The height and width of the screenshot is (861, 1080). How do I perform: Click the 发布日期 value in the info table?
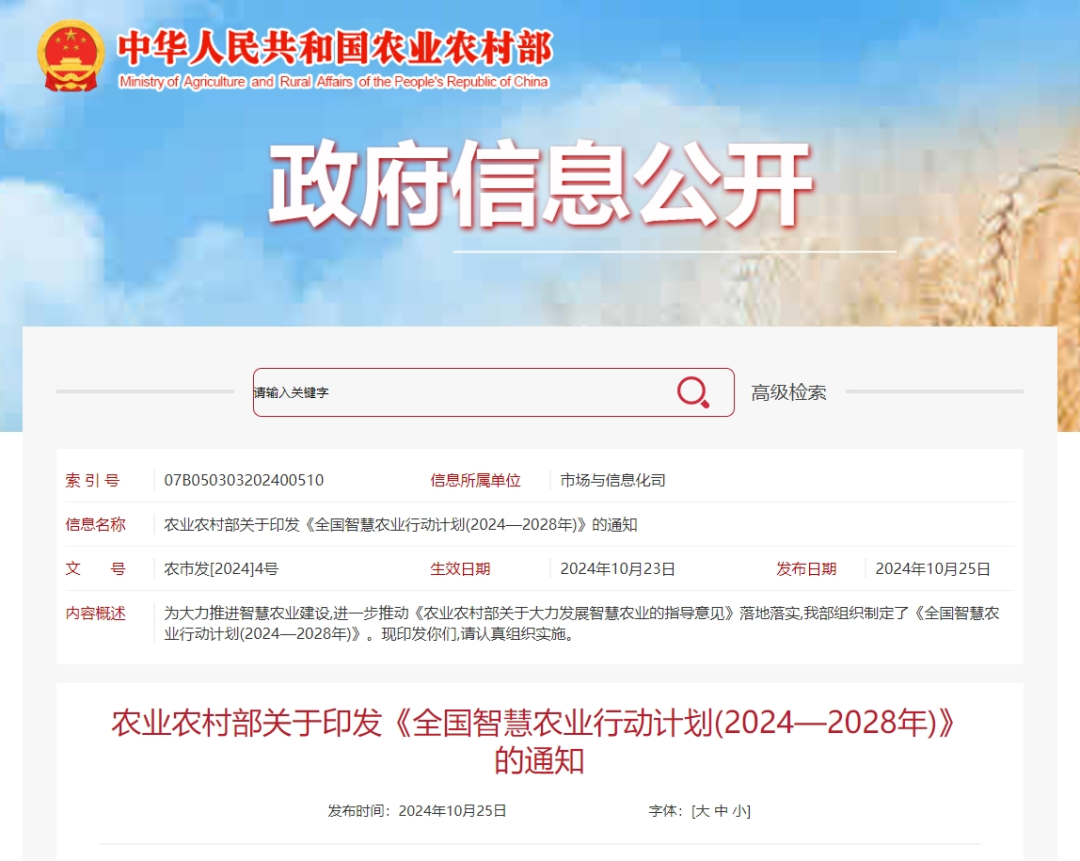coord(932,569)
